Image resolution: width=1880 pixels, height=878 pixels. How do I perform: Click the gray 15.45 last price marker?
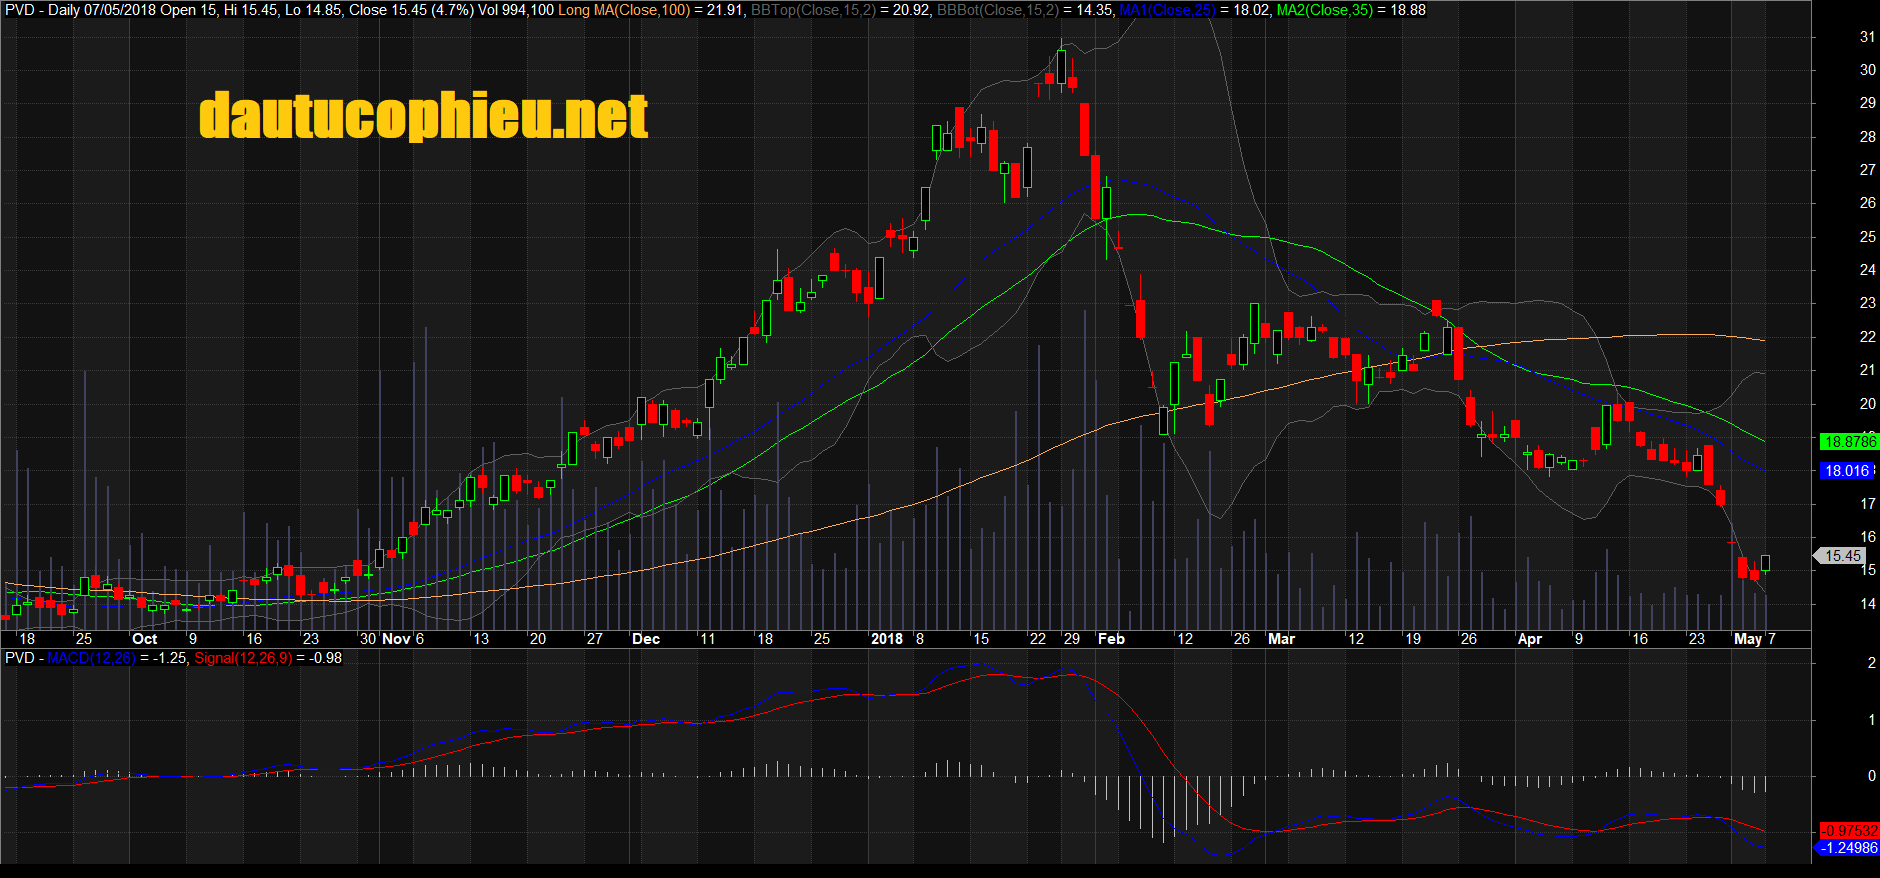pyautogui.click(x=1841, y=556)
